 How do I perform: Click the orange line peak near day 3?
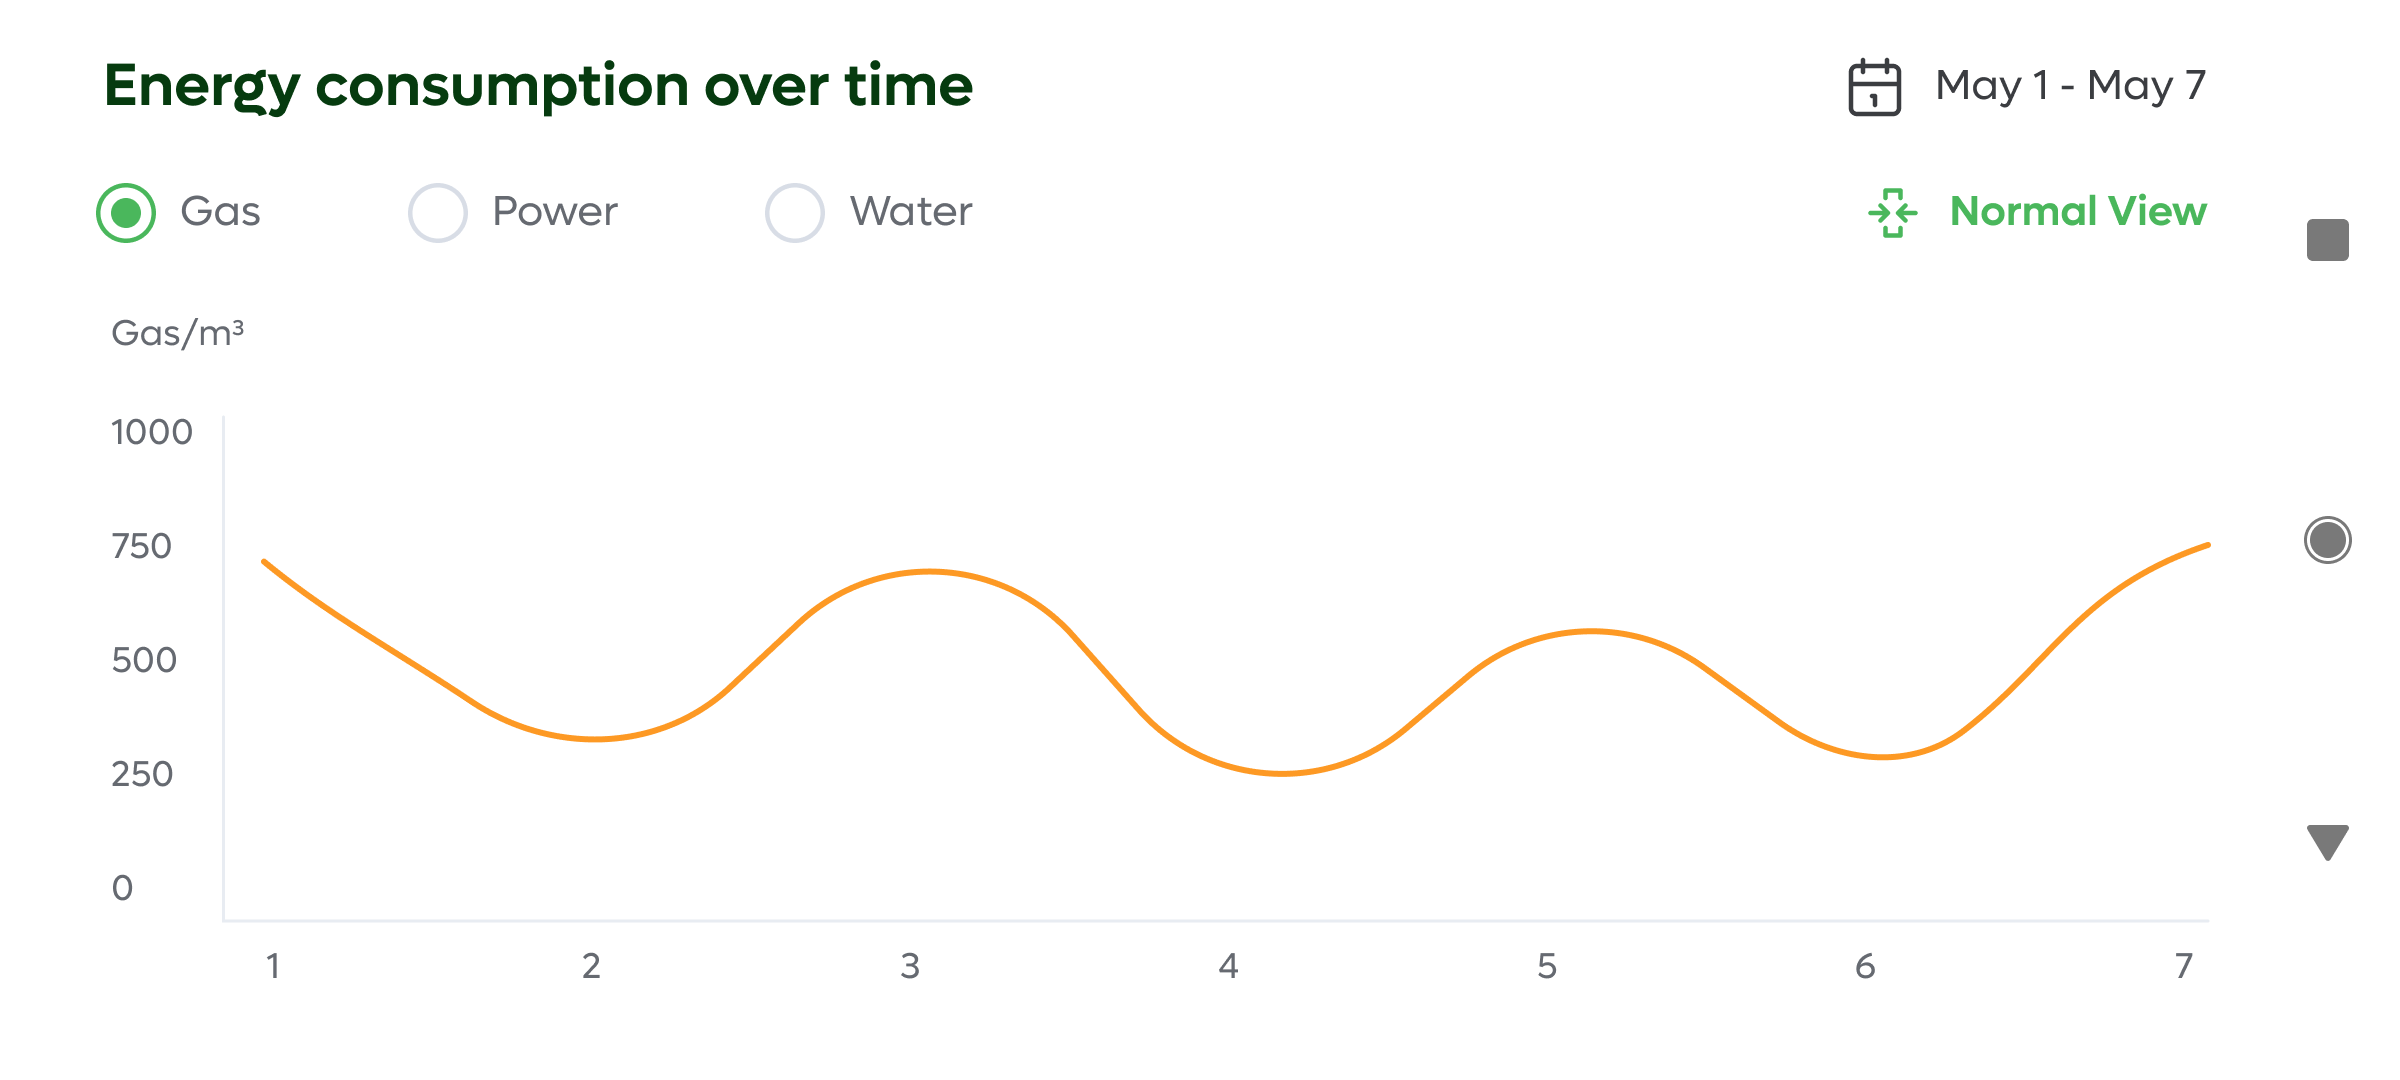point(930,572)
